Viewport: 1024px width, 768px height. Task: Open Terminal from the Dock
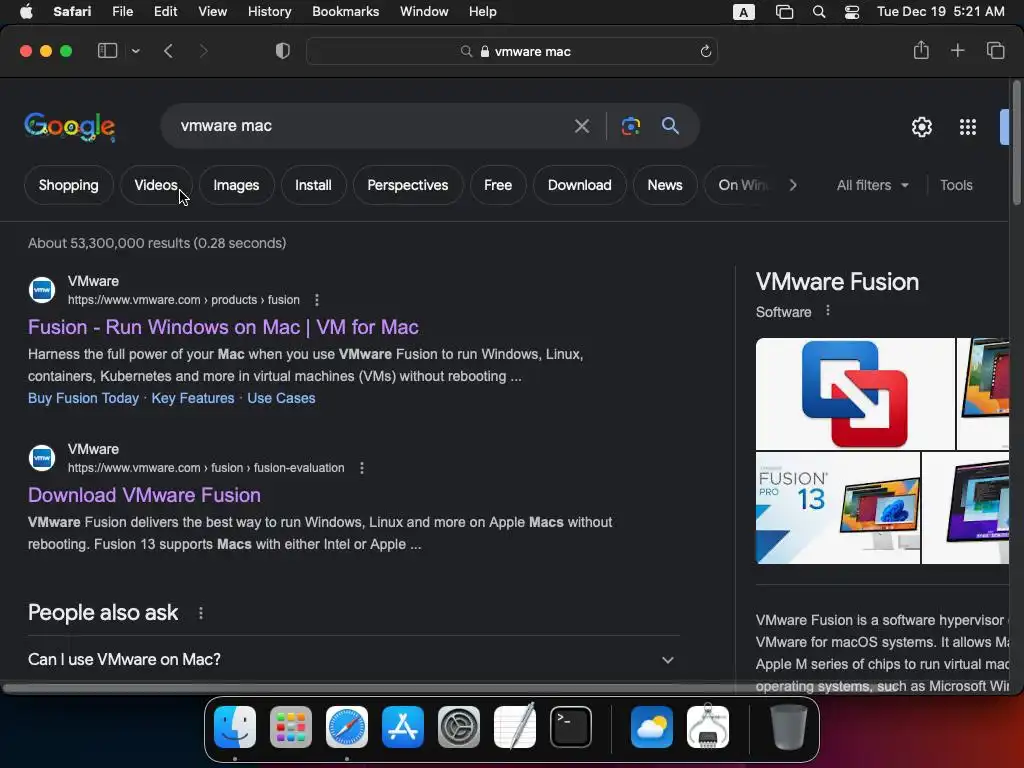click(571, 727)
